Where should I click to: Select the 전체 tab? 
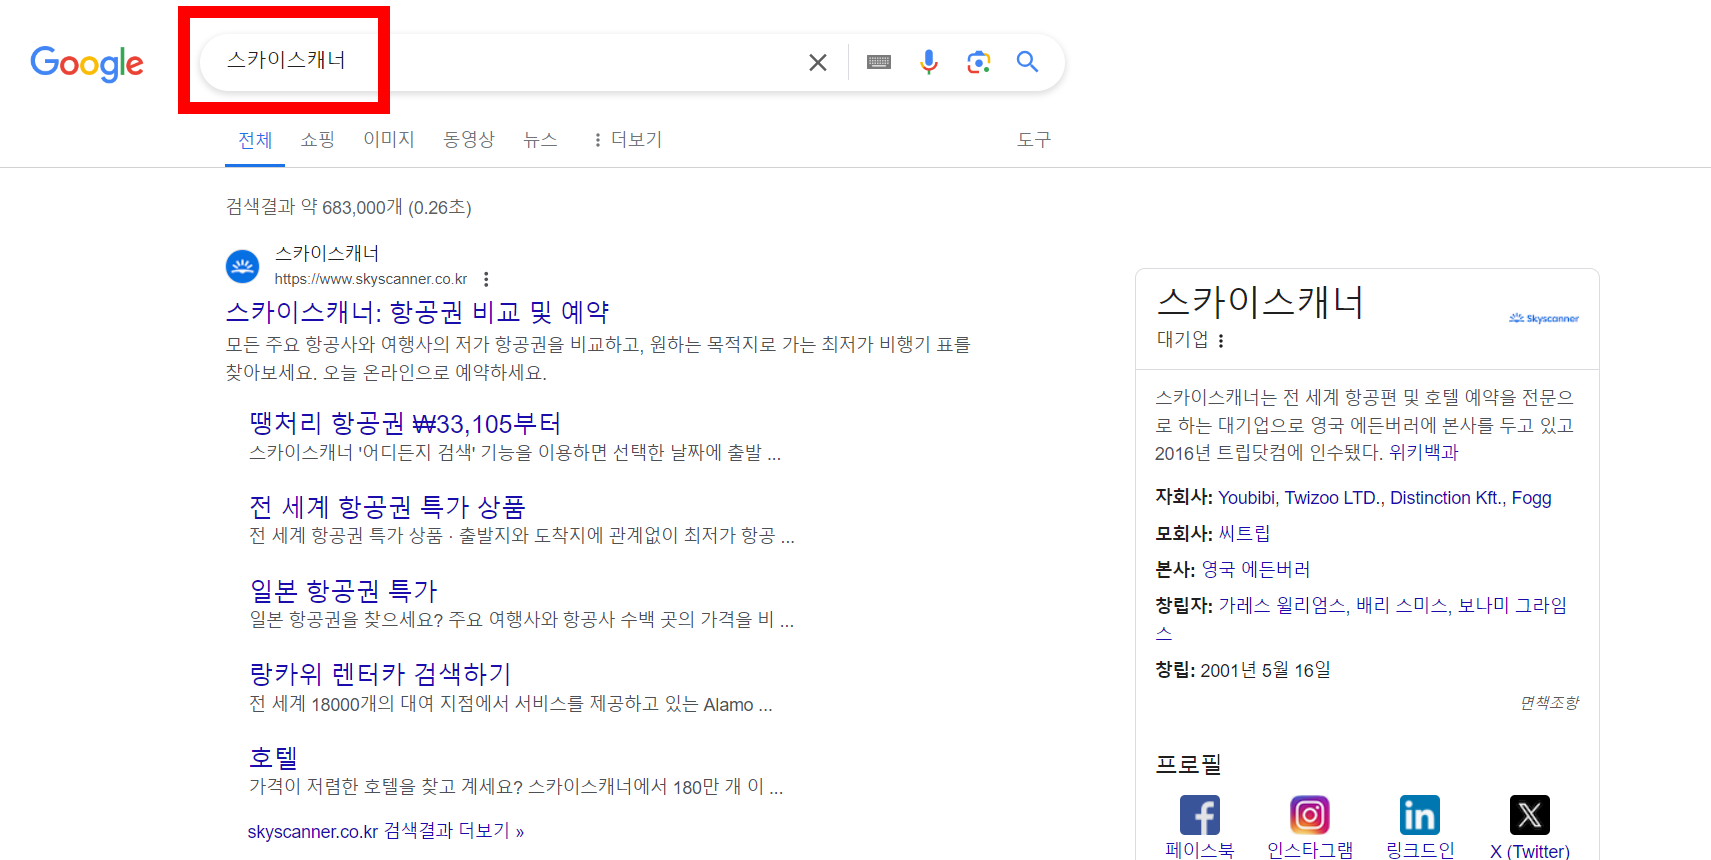point(255,140)
